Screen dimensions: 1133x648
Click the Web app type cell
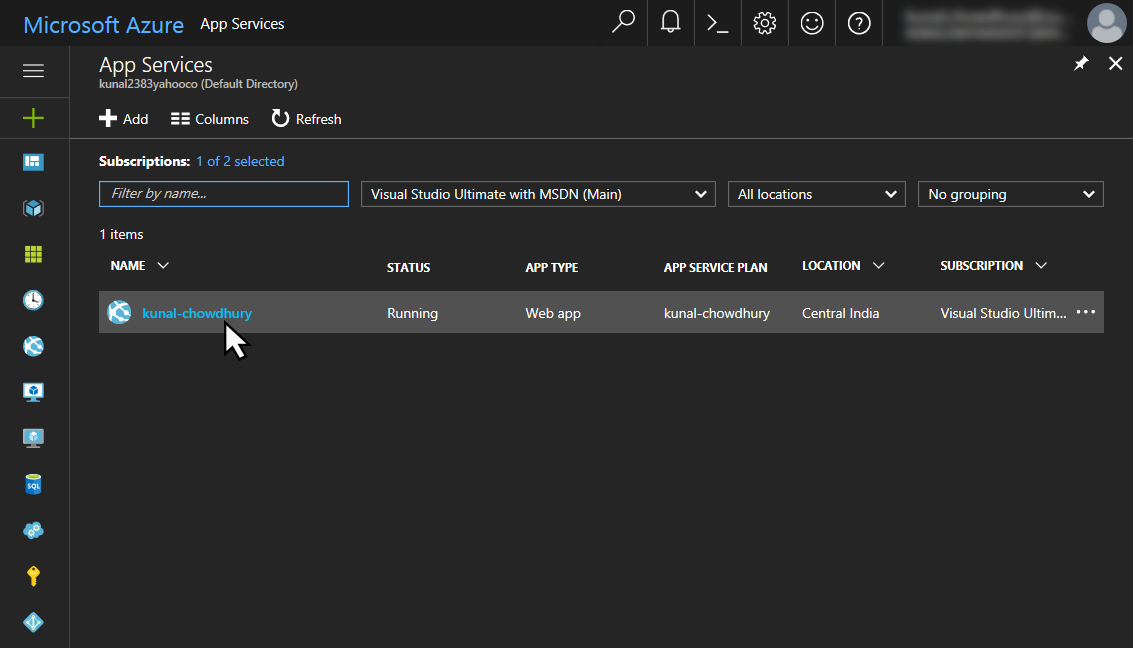(x=553, y=313)
